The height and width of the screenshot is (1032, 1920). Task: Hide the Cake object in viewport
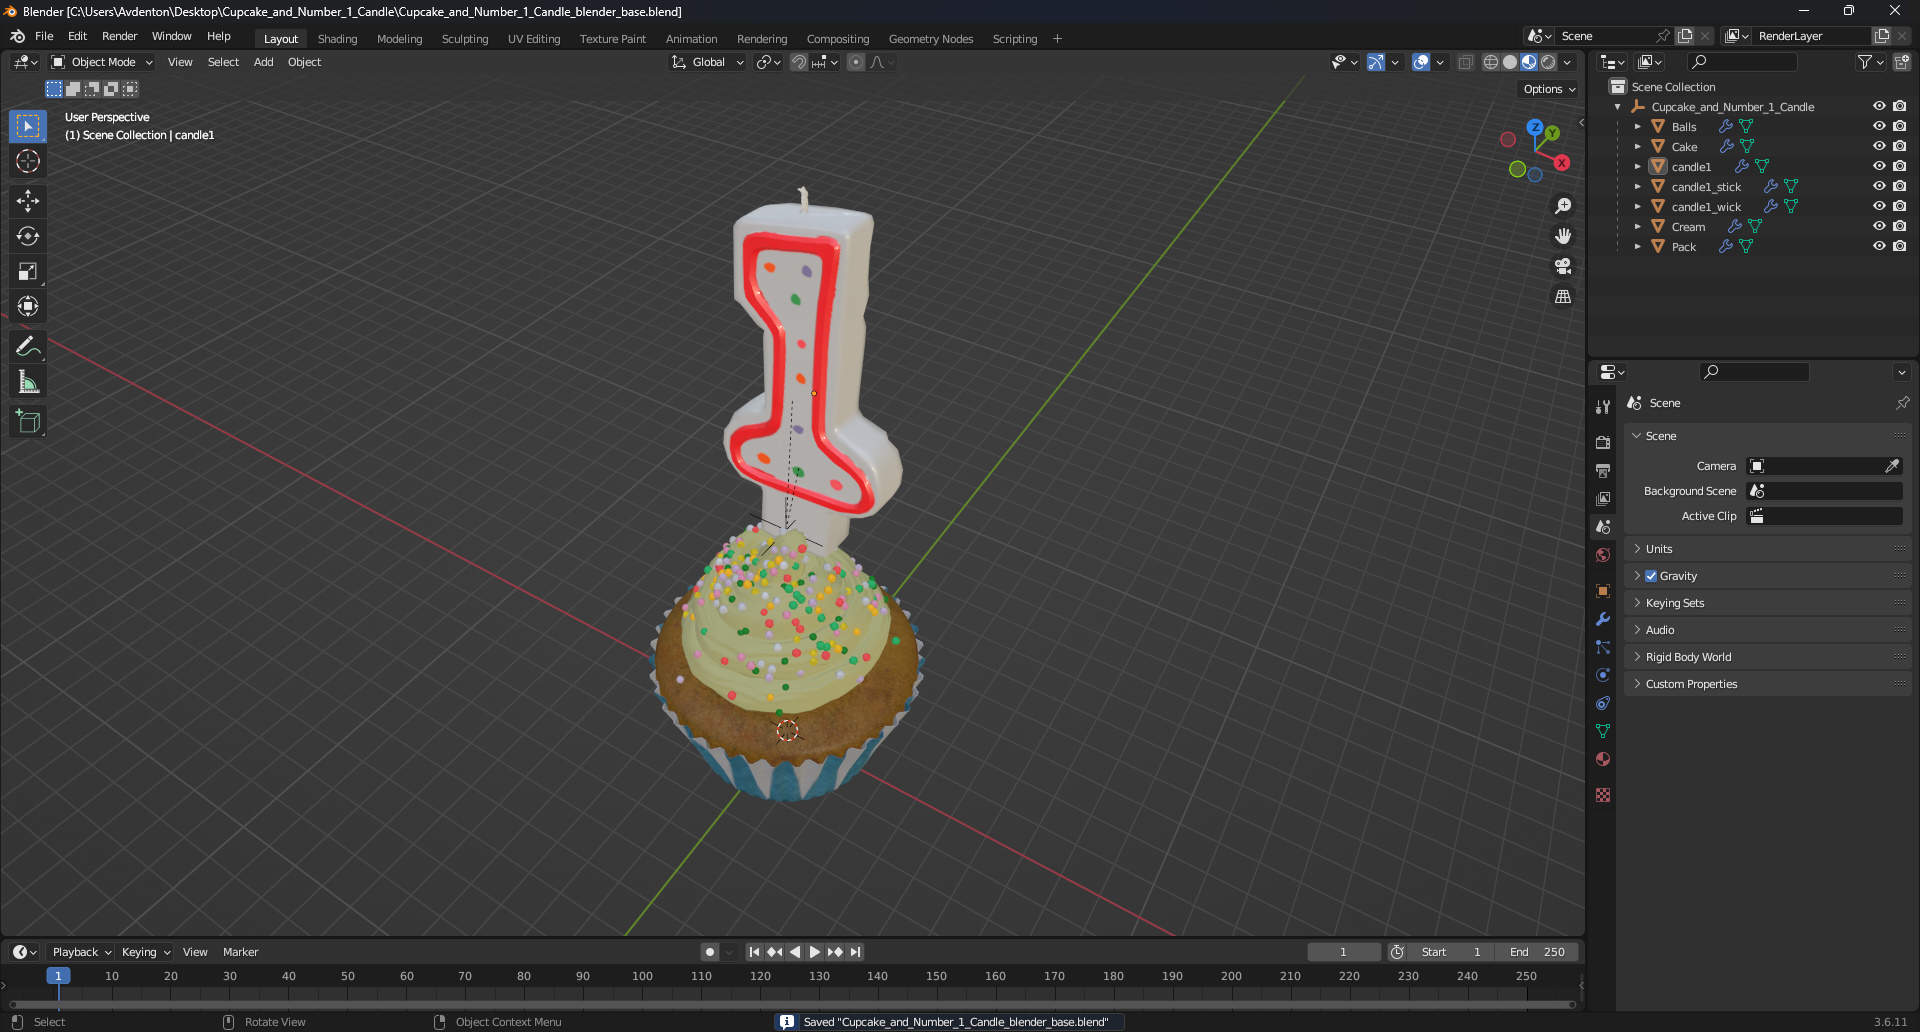point(1879,146)
